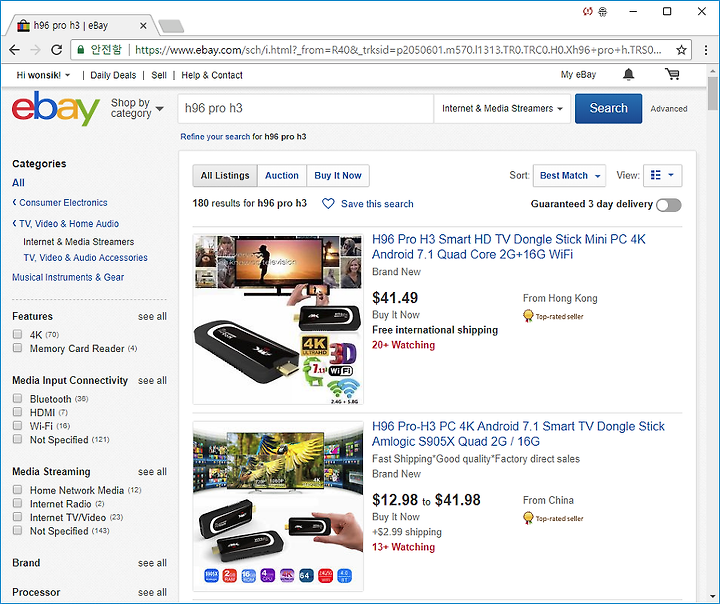Open the Best Match sort dropdown
720x604 pixels.
point(569,175)
